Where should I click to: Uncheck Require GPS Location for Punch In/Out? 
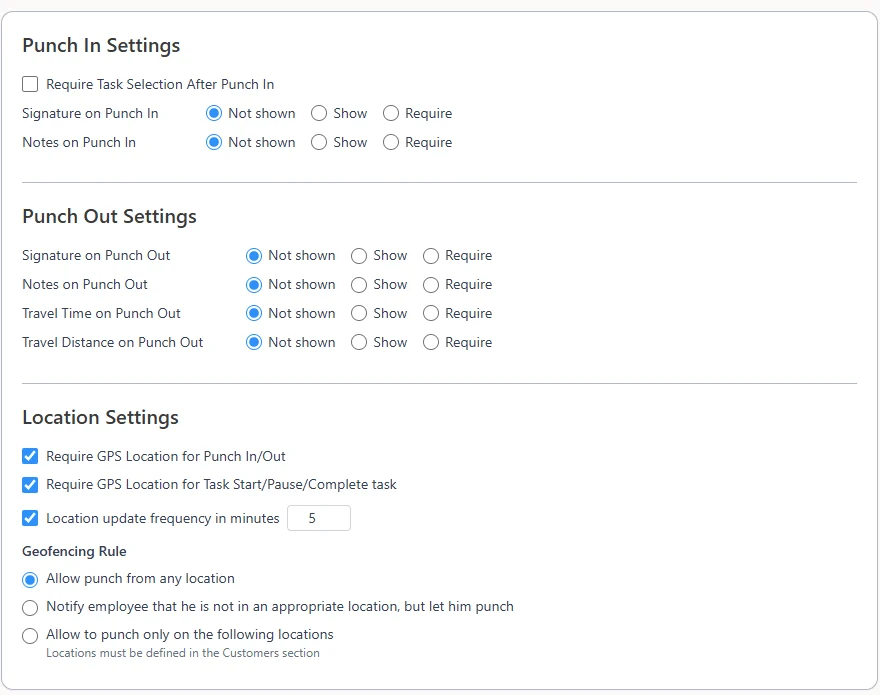30,456
